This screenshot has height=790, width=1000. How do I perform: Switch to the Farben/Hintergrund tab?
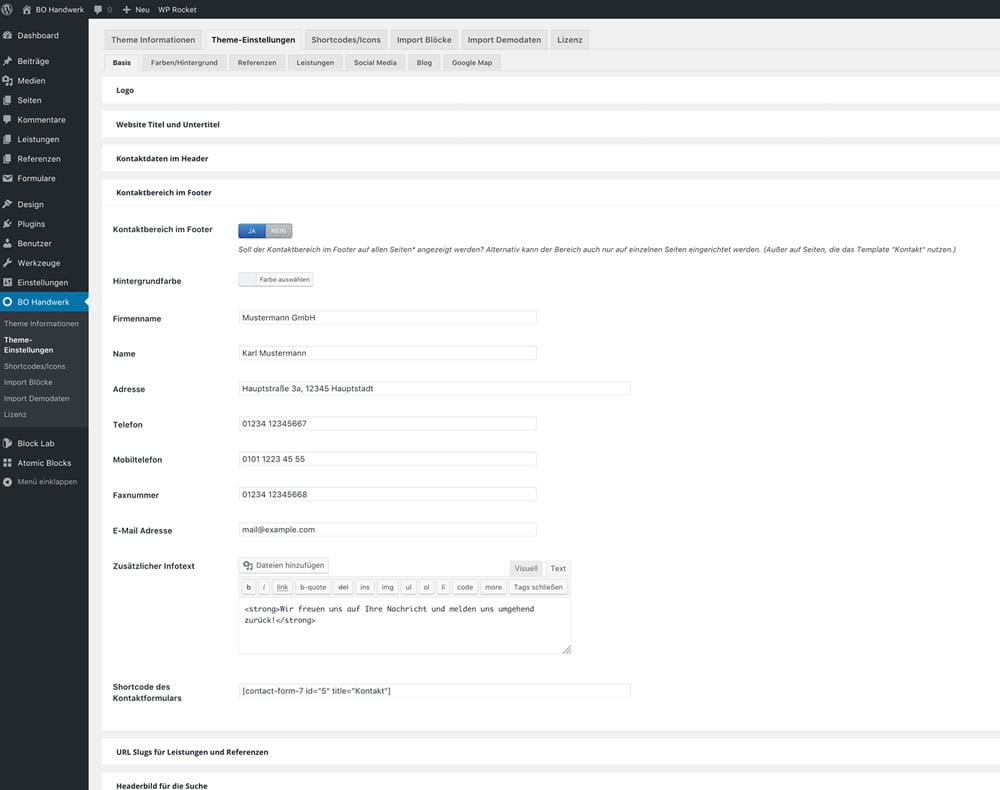(x=182, y=62)
